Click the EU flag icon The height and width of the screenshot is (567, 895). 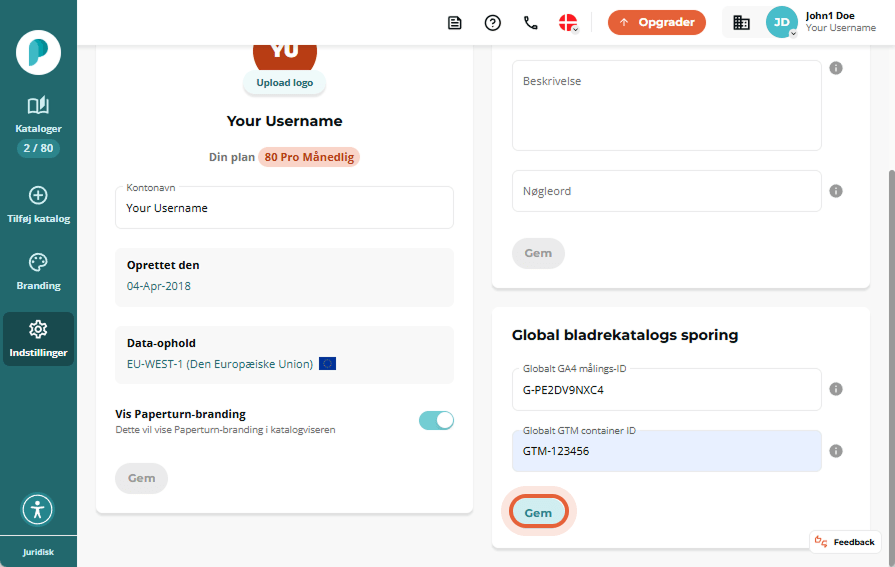point(327,364)
